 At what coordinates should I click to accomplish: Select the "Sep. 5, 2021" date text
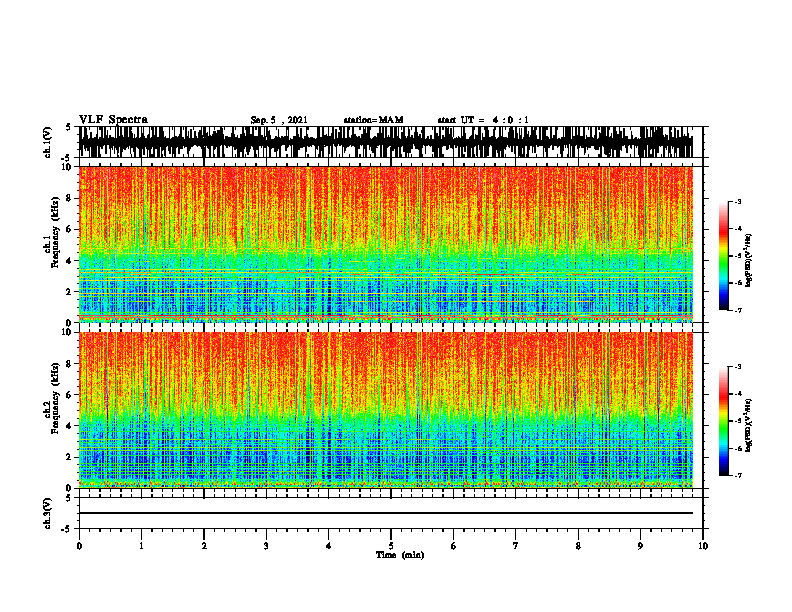[x=279, y=120]
